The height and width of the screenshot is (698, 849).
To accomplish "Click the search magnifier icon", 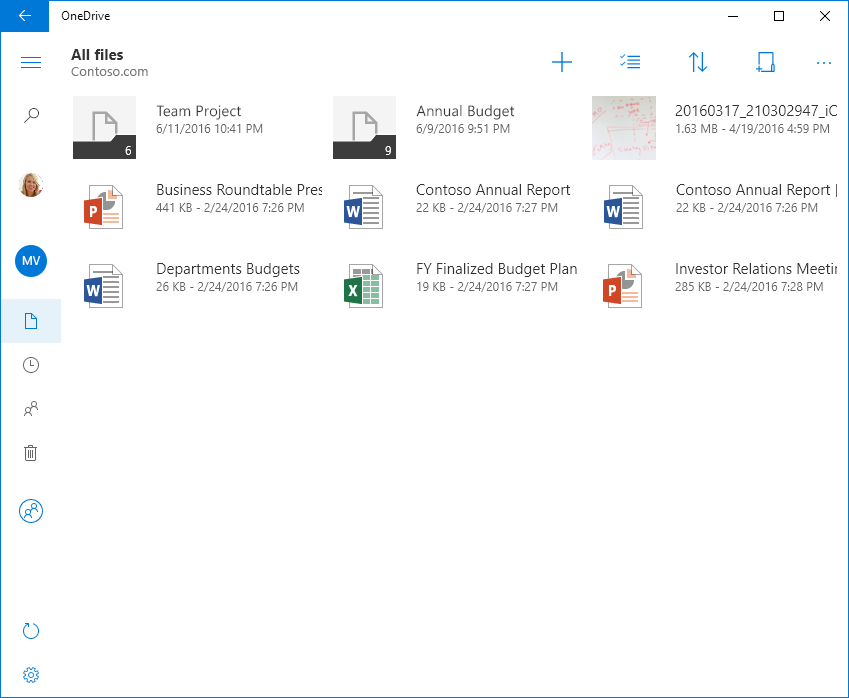I will [31, 116].
